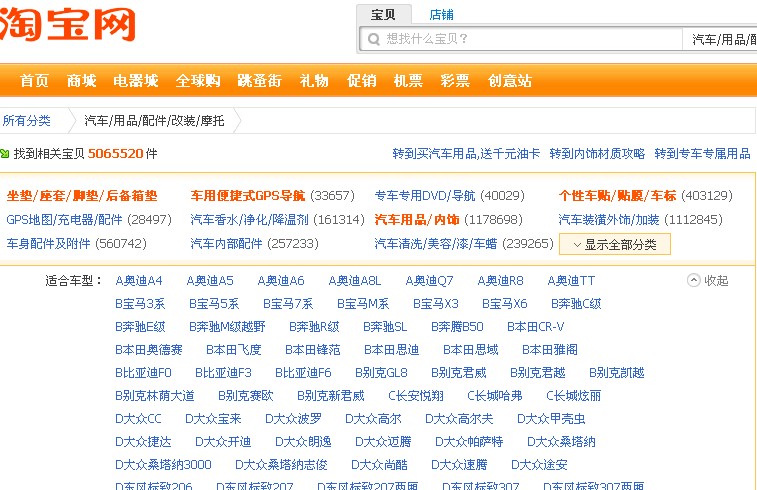The width and height of the screenshot is (757, 490).
Task: Select category 汽车用品/内饰
Action: pyautogui.click(x=417, y=220)
